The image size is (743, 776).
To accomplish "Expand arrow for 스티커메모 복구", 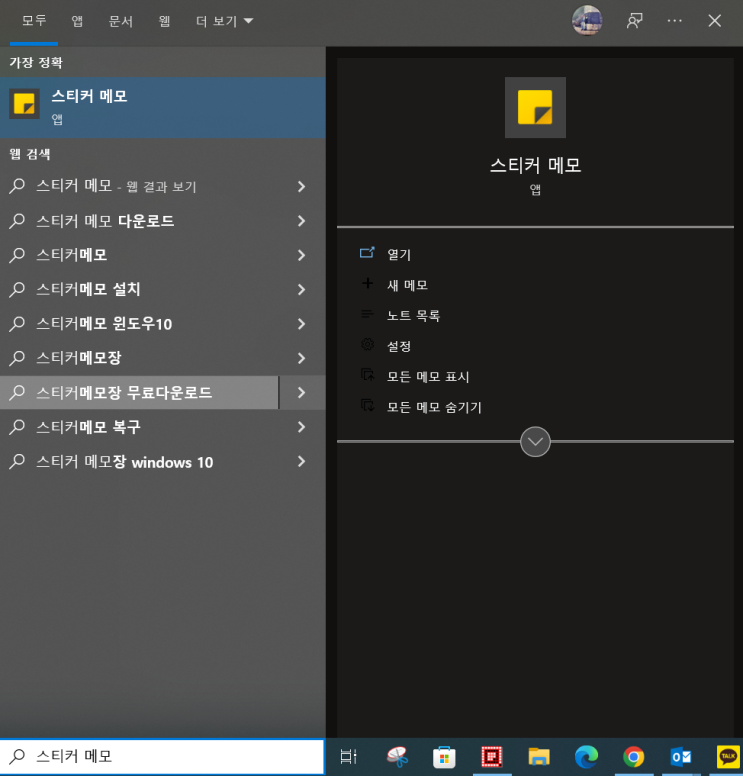I will pos(301,427).
